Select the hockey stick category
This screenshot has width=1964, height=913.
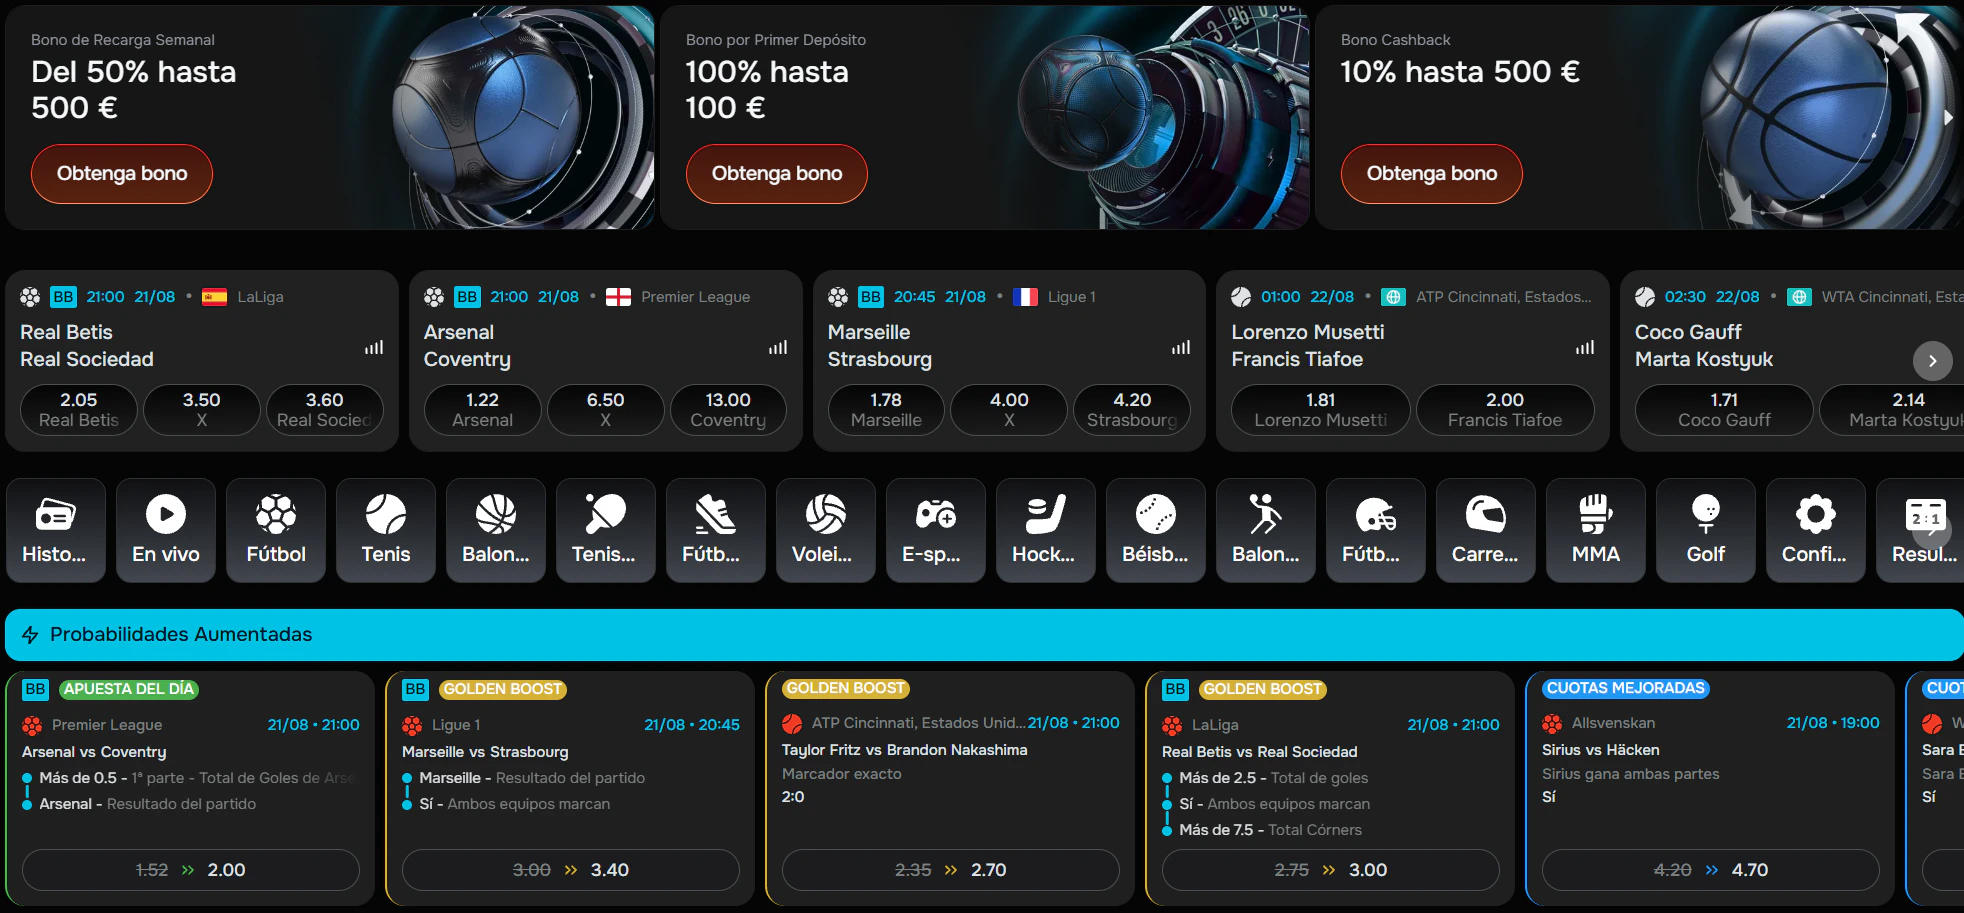1046,530
